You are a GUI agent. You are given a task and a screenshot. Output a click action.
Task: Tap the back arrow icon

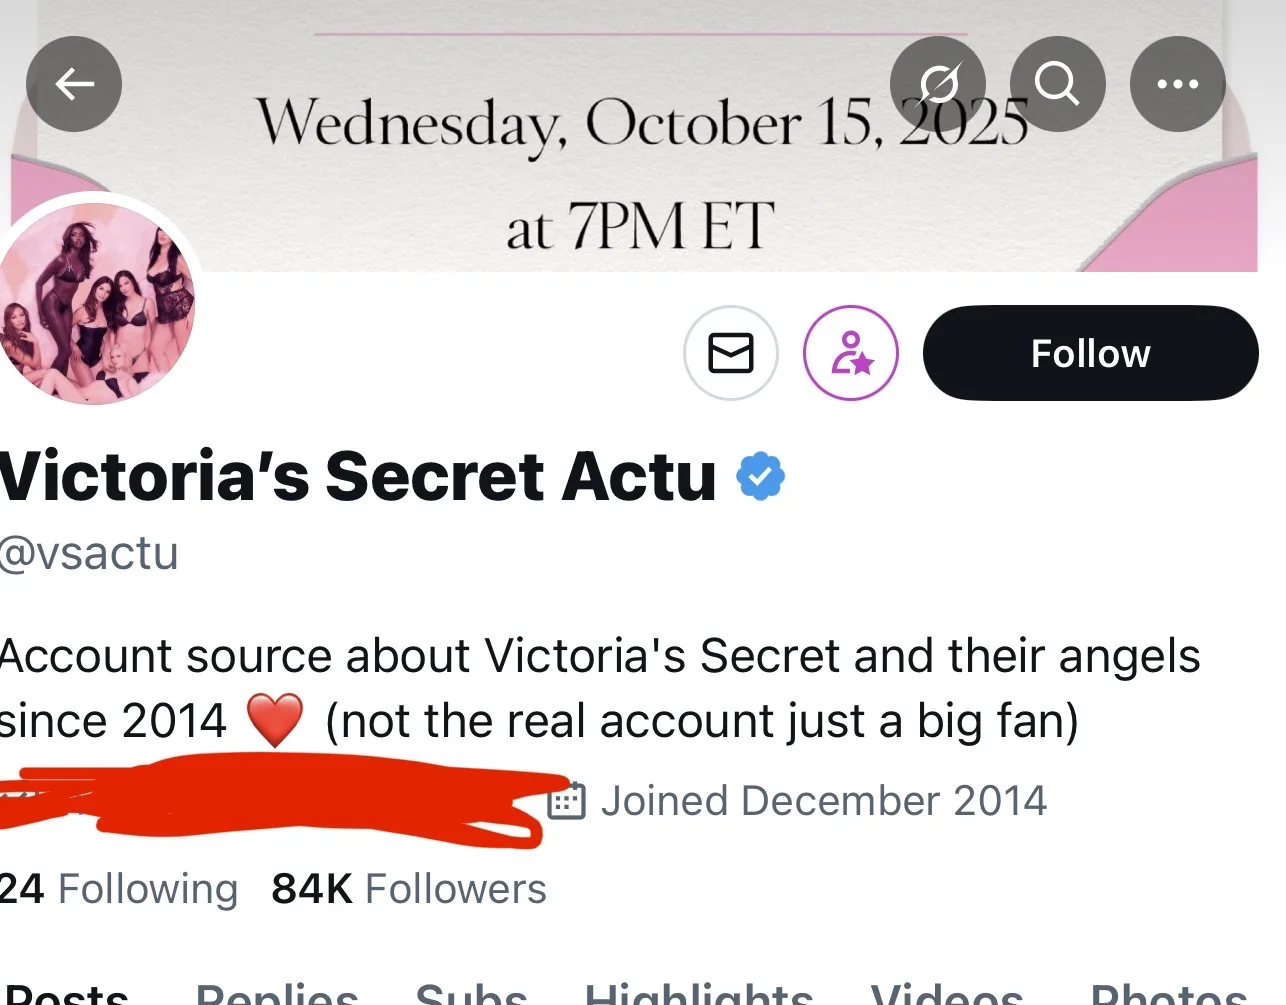[74, 84]
